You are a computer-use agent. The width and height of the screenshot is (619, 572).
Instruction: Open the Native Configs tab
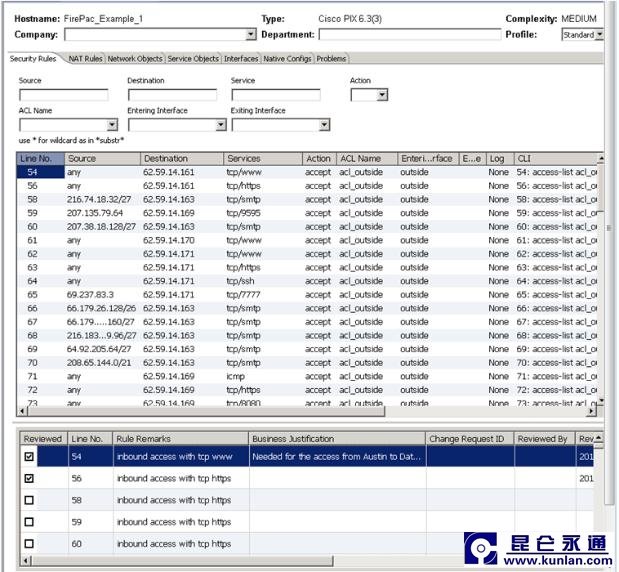[x=287, y=59]
